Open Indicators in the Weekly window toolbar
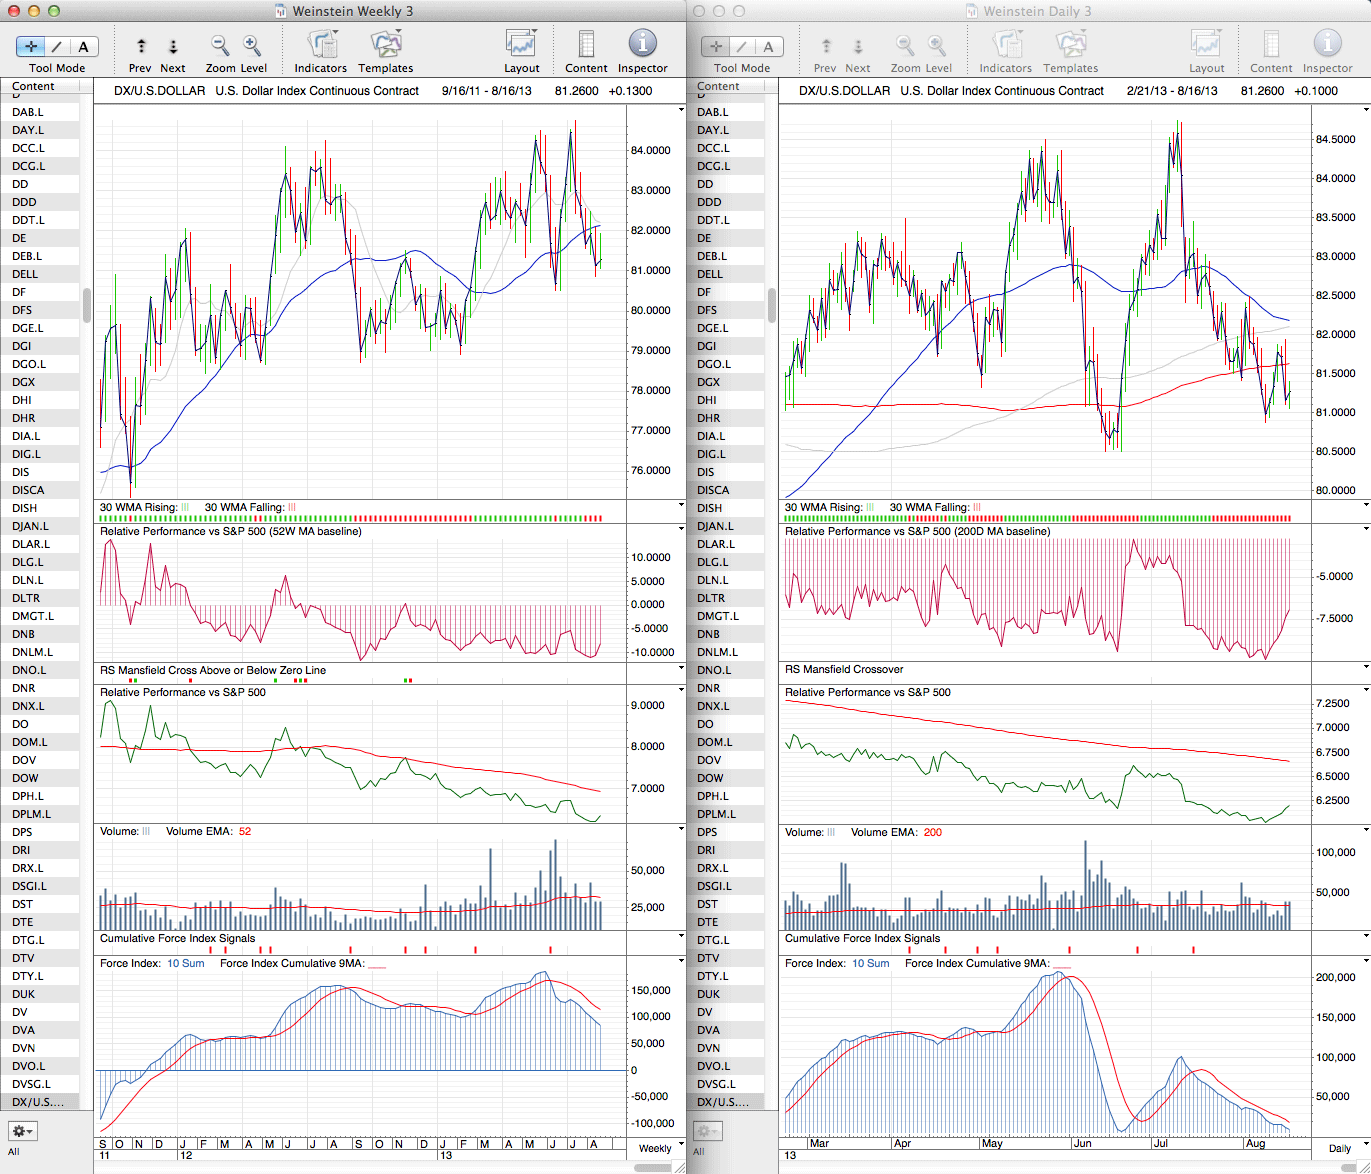1371x1174 pixels. tap(321, 46)
